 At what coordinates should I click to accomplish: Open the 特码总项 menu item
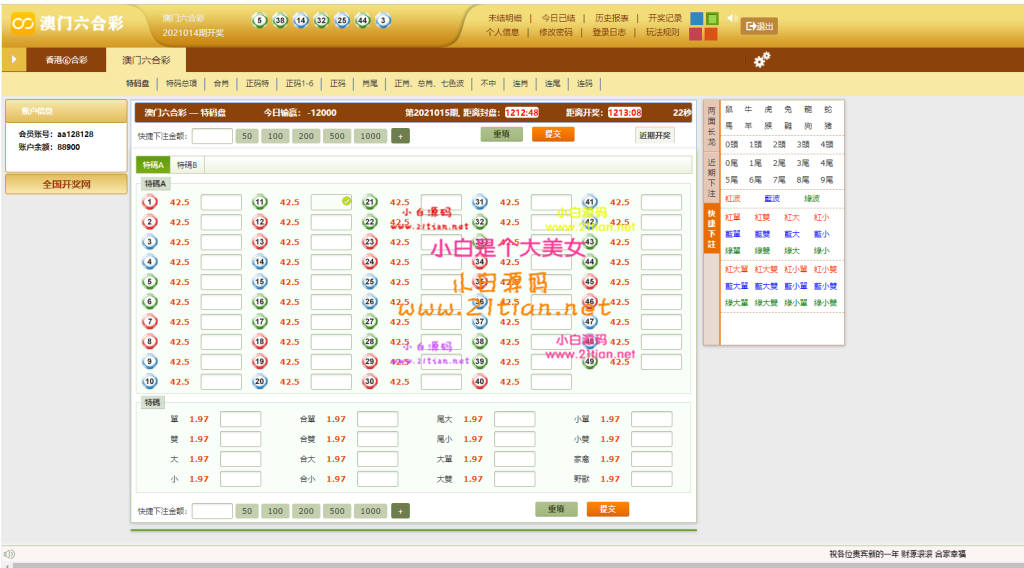[181, 84]
